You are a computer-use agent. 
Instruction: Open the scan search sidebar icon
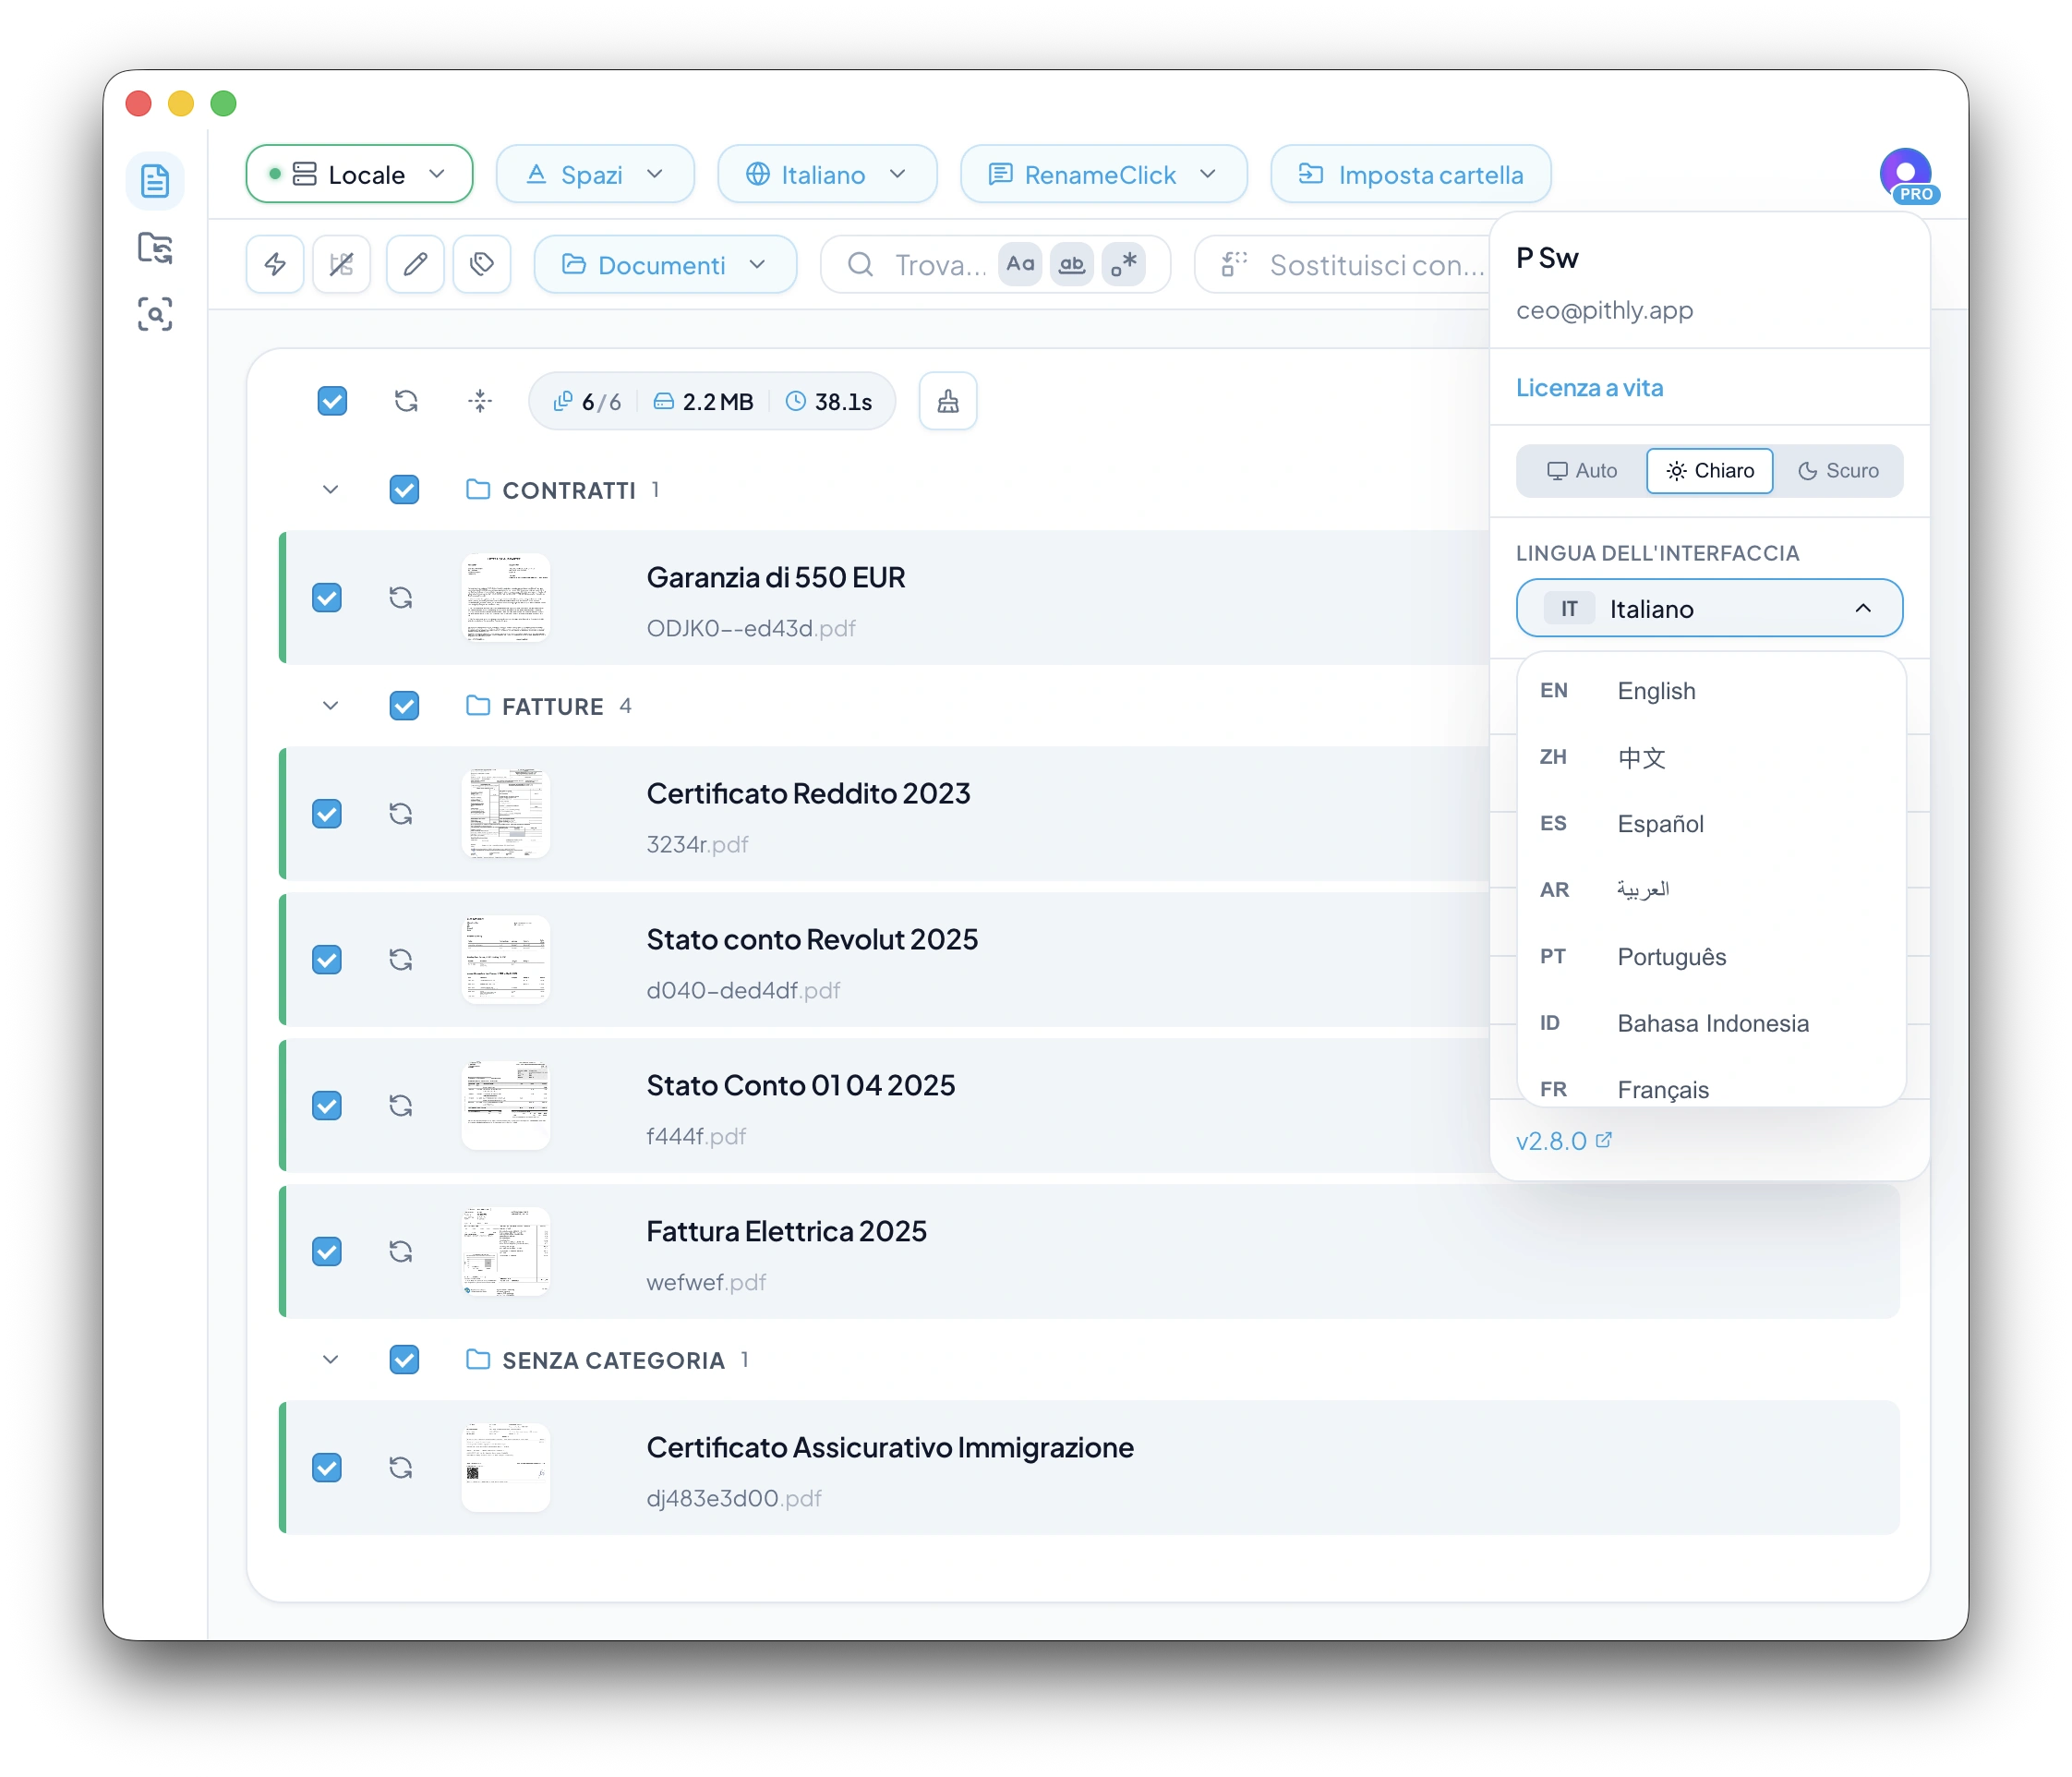click(x=155, y=314)
